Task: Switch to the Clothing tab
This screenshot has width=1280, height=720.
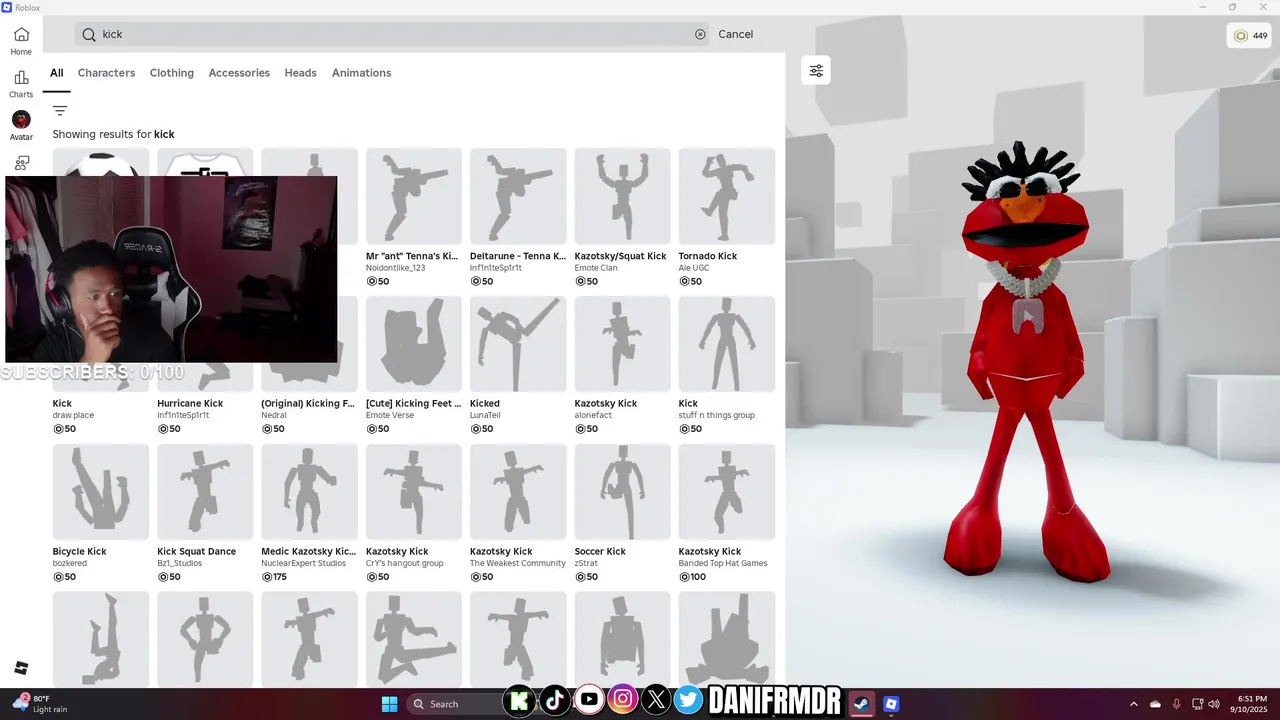Action: 172,73
